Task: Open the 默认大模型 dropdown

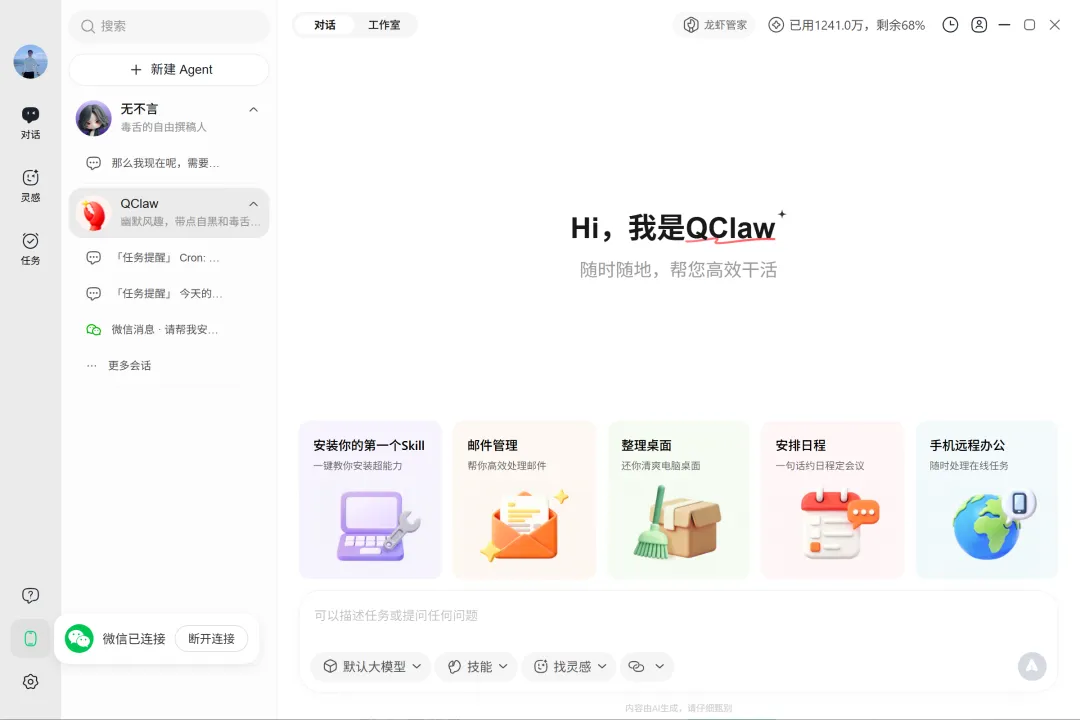Action: [371, 666]
